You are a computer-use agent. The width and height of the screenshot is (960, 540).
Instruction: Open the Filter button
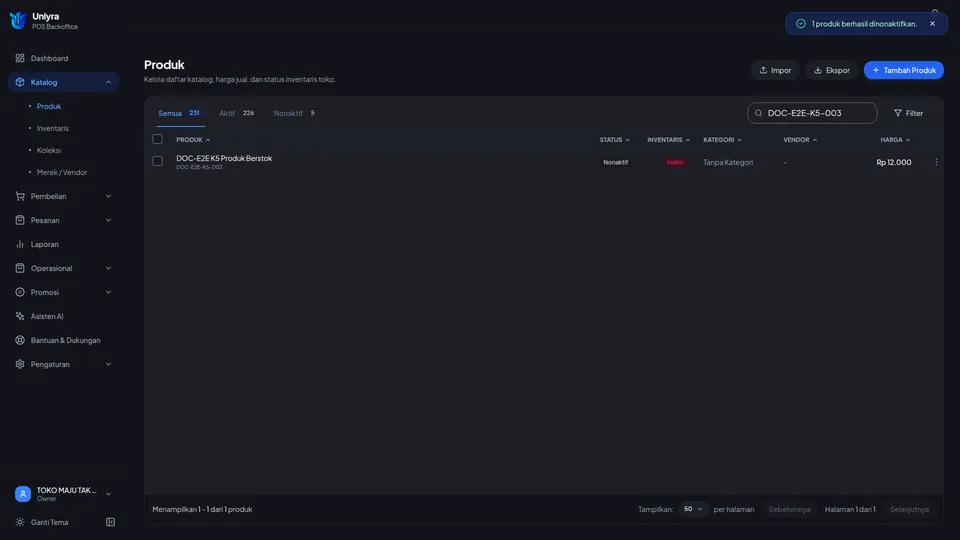coord(908,113)
